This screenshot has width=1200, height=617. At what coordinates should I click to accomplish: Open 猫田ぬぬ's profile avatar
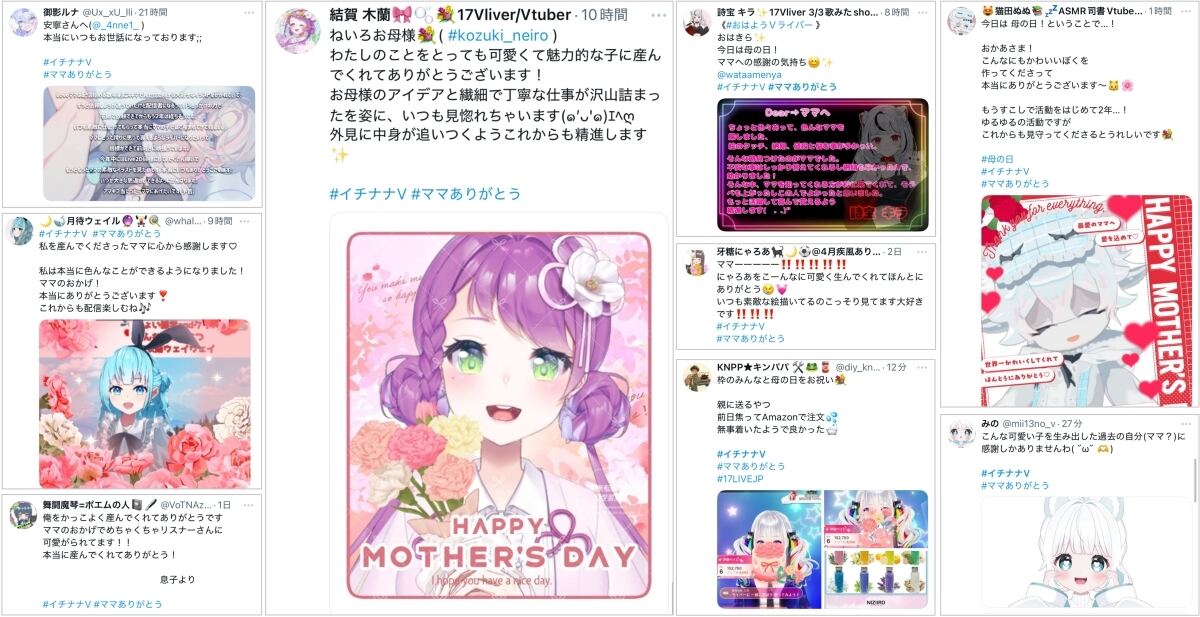tap(961, 21)
